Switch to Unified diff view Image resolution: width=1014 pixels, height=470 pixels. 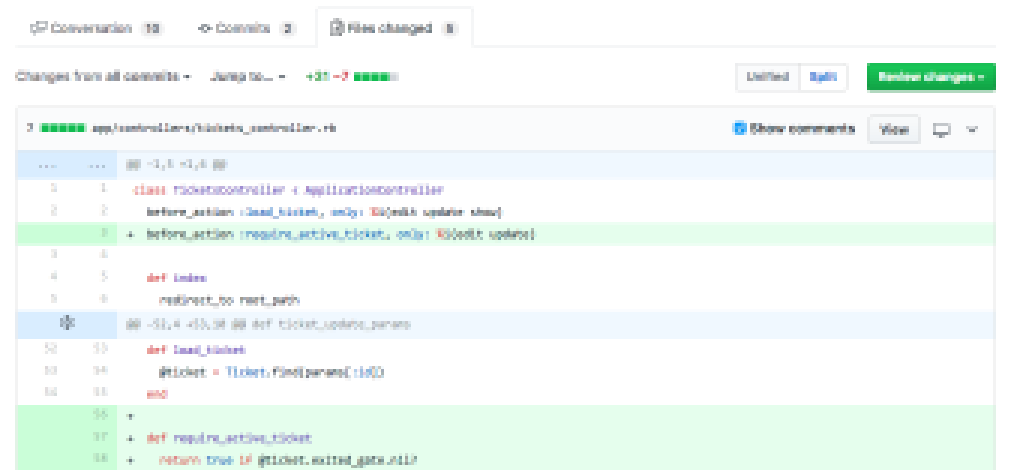(x=768, y=77)
